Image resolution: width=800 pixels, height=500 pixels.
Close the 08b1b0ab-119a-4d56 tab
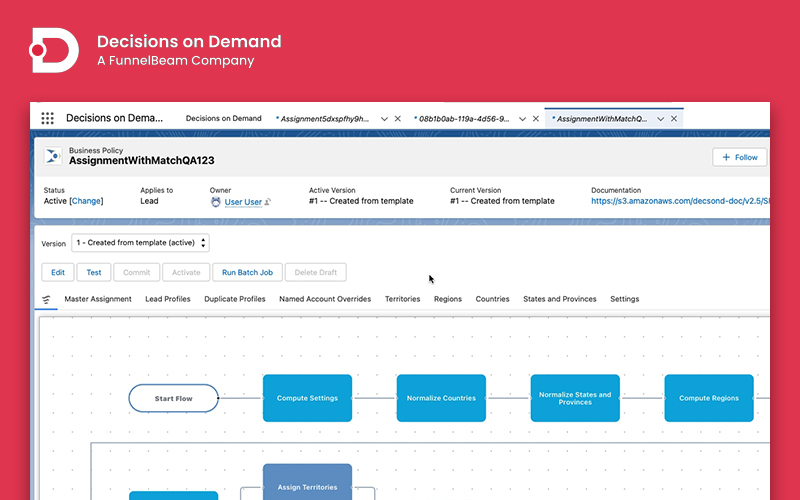(536, 119)
